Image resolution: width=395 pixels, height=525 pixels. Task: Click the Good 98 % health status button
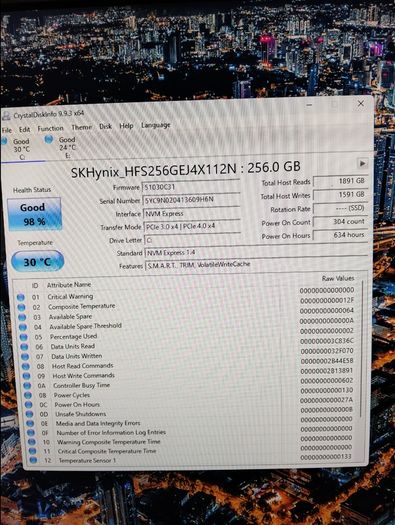click(x=34, y=214)
